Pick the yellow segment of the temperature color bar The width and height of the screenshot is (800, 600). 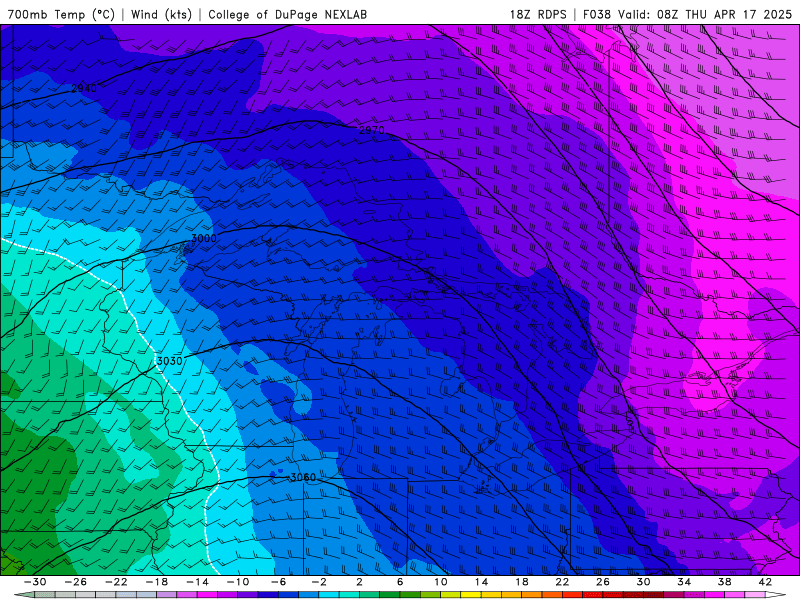pyautogui.click(x=471, y=595)
